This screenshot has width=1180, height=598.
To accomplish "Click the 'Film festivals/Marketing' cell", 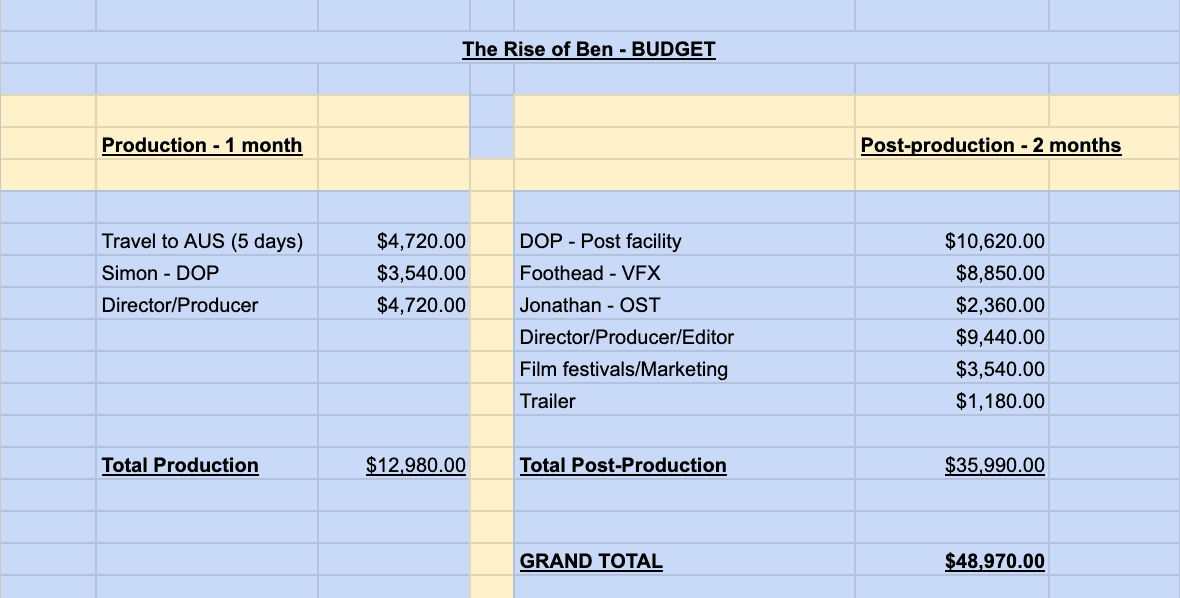I will (623, 369).
